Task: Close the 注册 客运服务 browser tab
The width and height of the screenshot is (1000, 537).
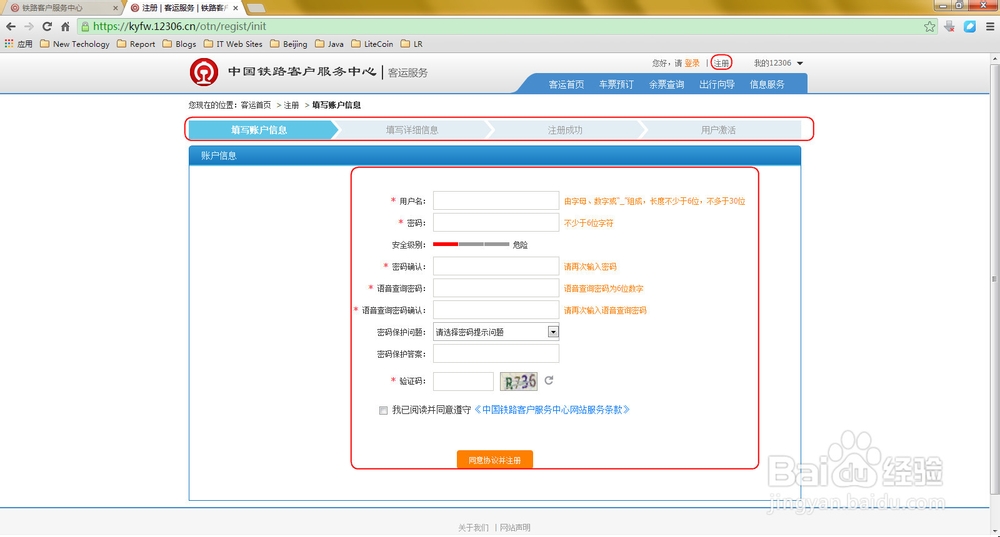Action: click(235, 8)
